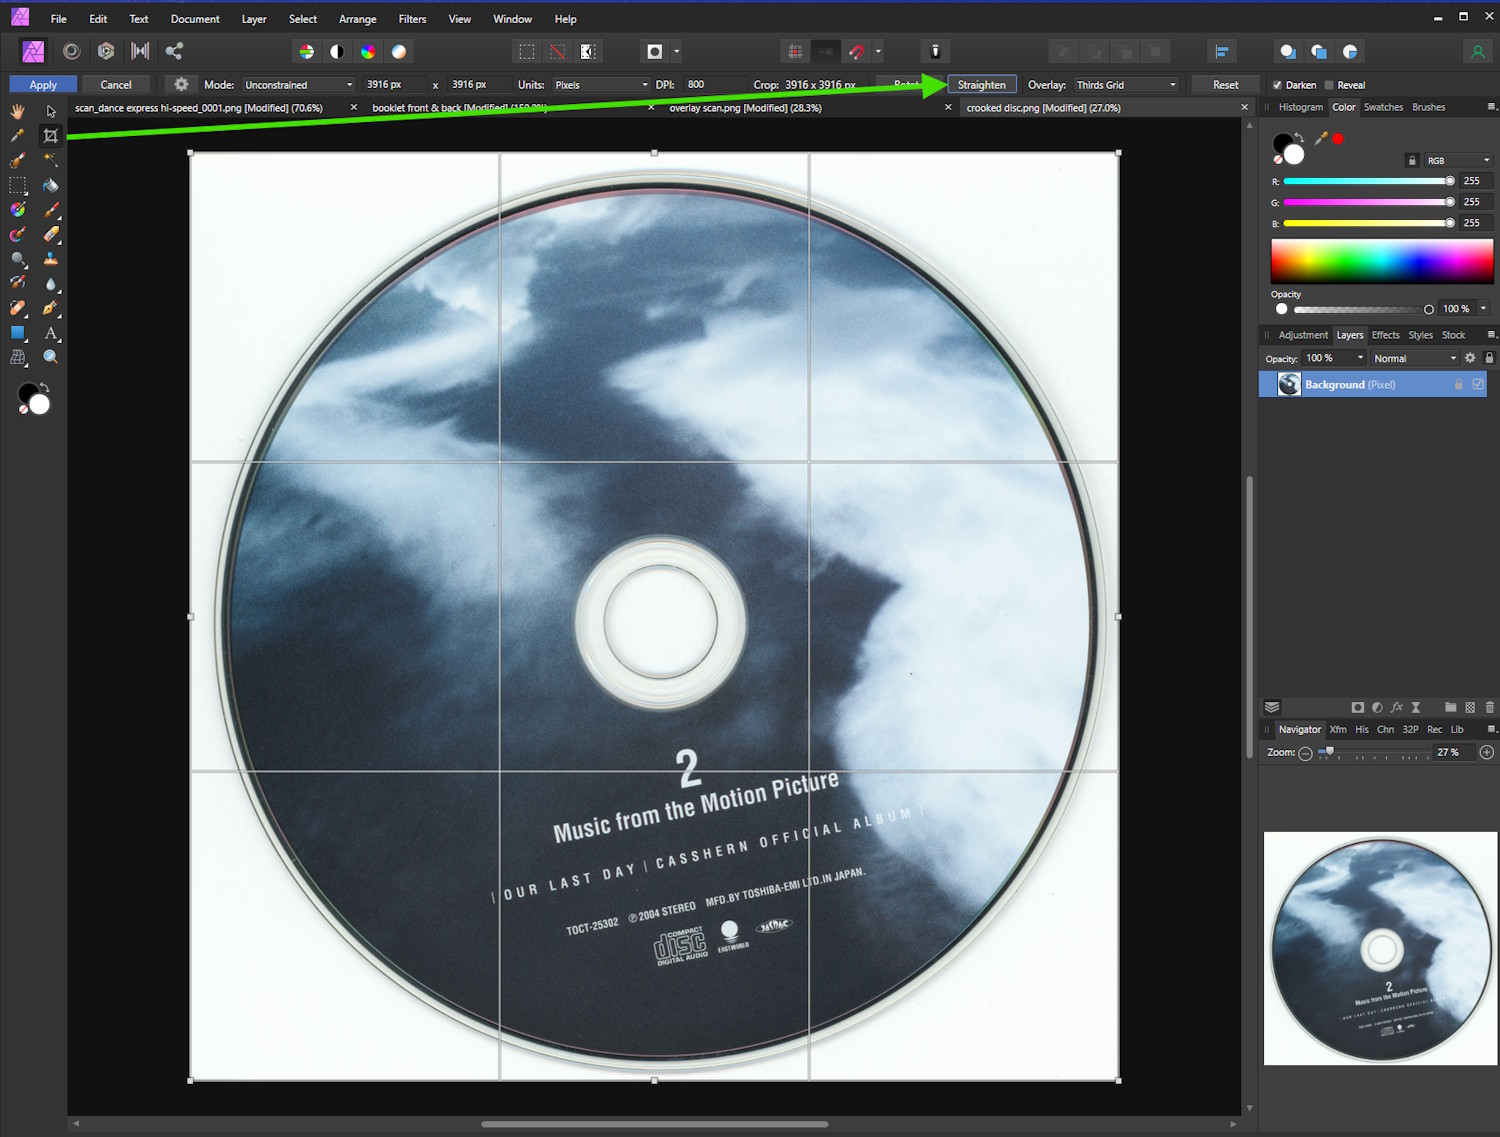This screenshot has width=1500, height=1137.
Task: Pick the Flood Fill bucket tool
Action: pyautogui.click(x=50, y=185)
